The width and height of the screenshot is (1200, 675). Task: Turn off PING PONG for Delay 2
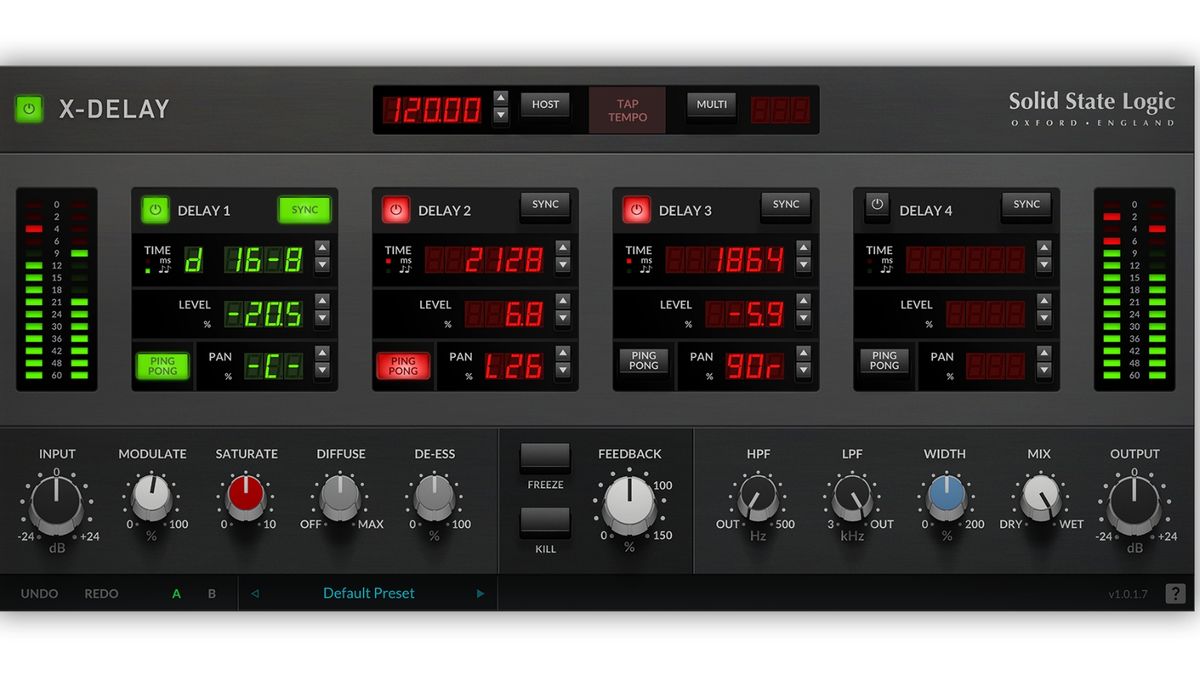coord(403,366)
